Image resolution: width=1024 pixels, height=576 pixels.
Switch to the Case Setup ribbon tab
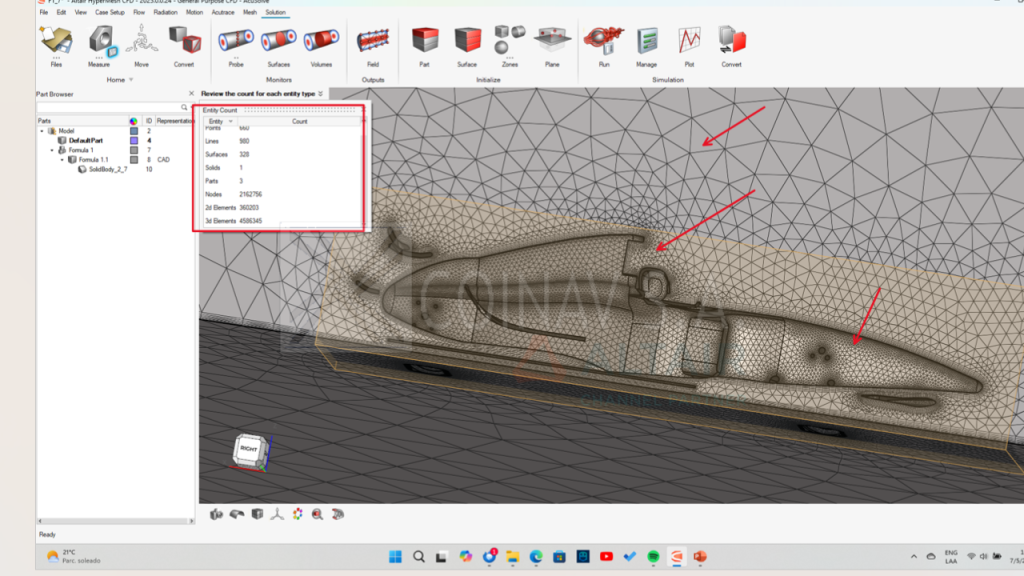[x=109, y=12]
